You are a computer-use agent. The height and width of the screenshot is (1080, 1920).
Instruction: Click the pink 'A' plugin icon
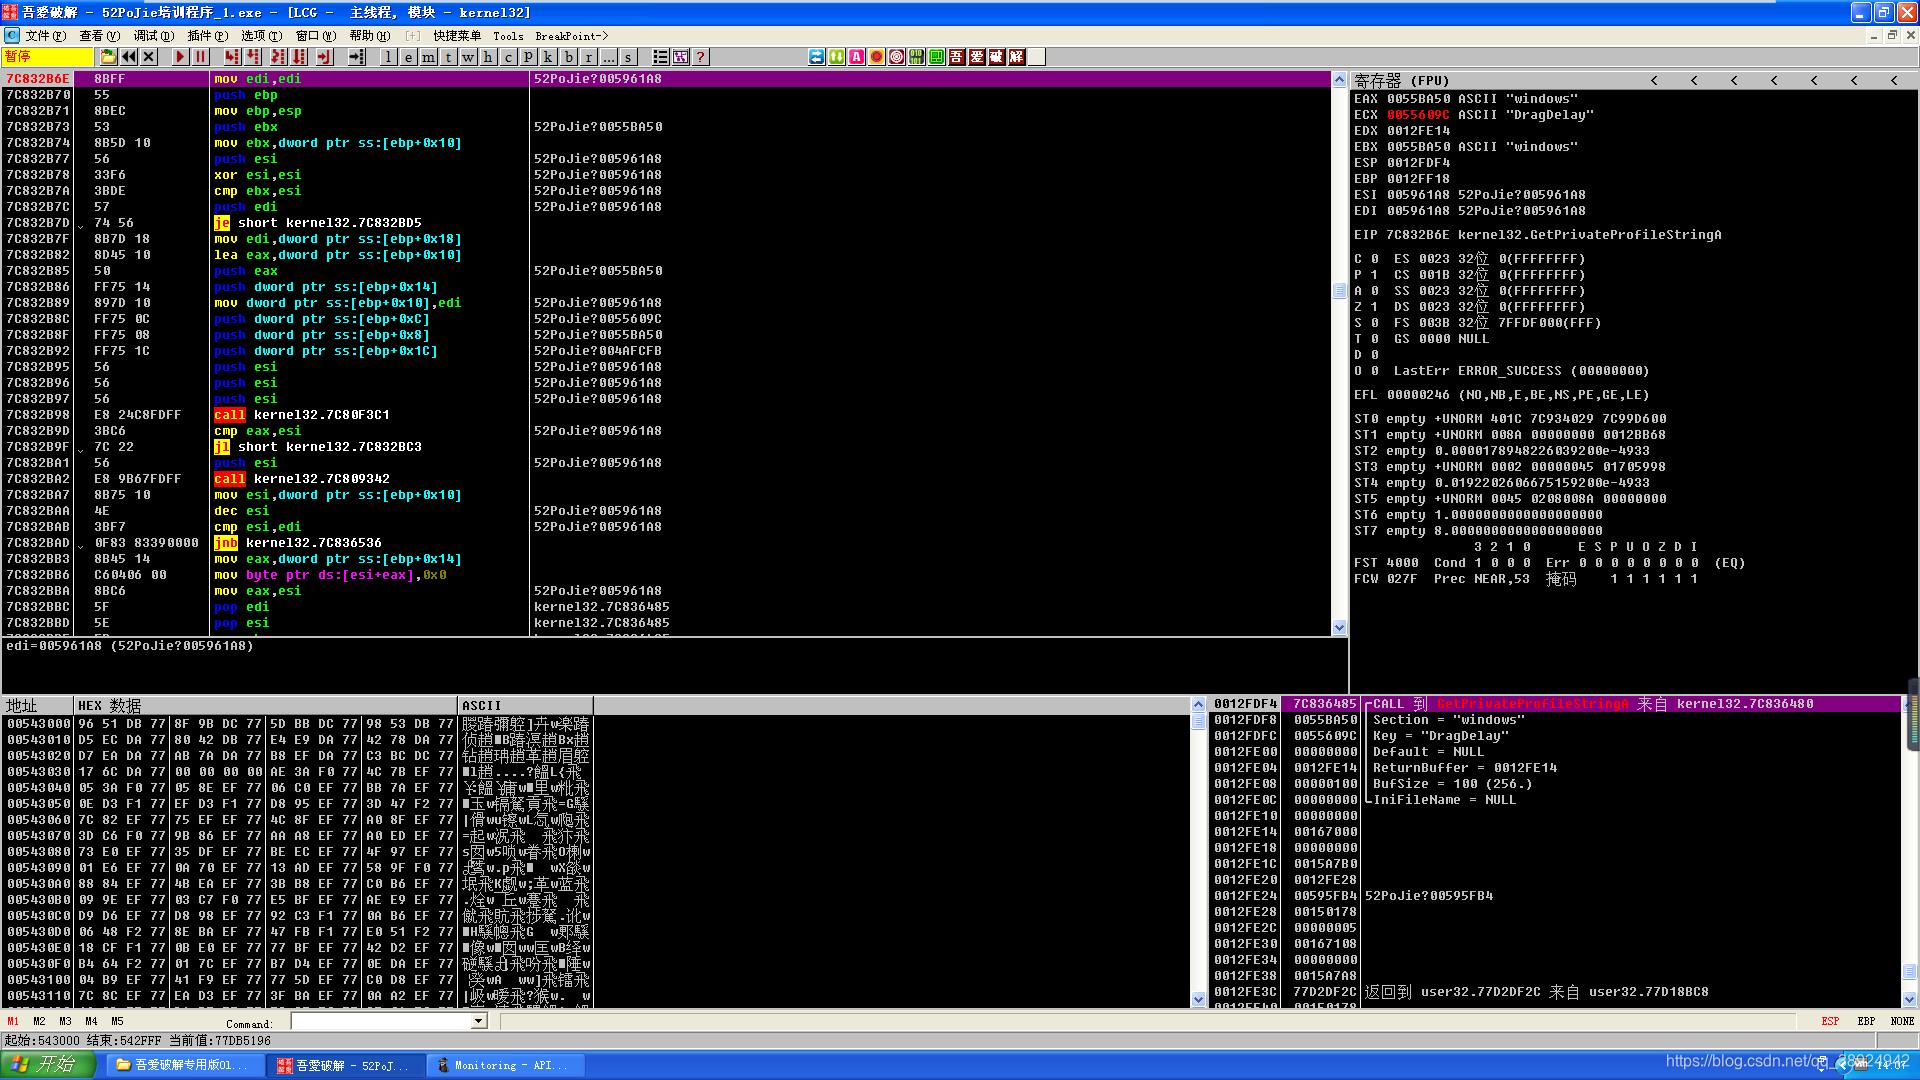(x=857, y=57)
